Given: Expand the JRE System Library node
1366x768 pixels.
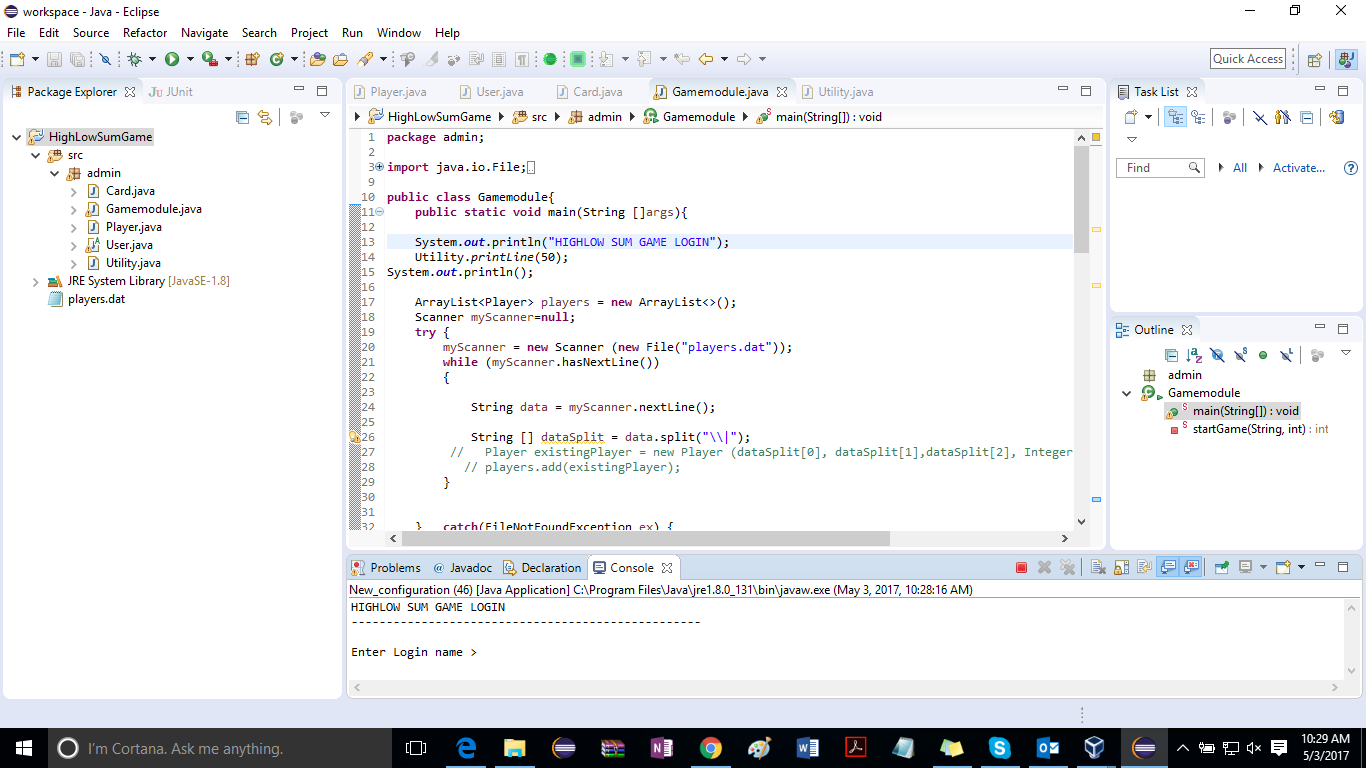Looking at the screenshot, I should [35, 281].
